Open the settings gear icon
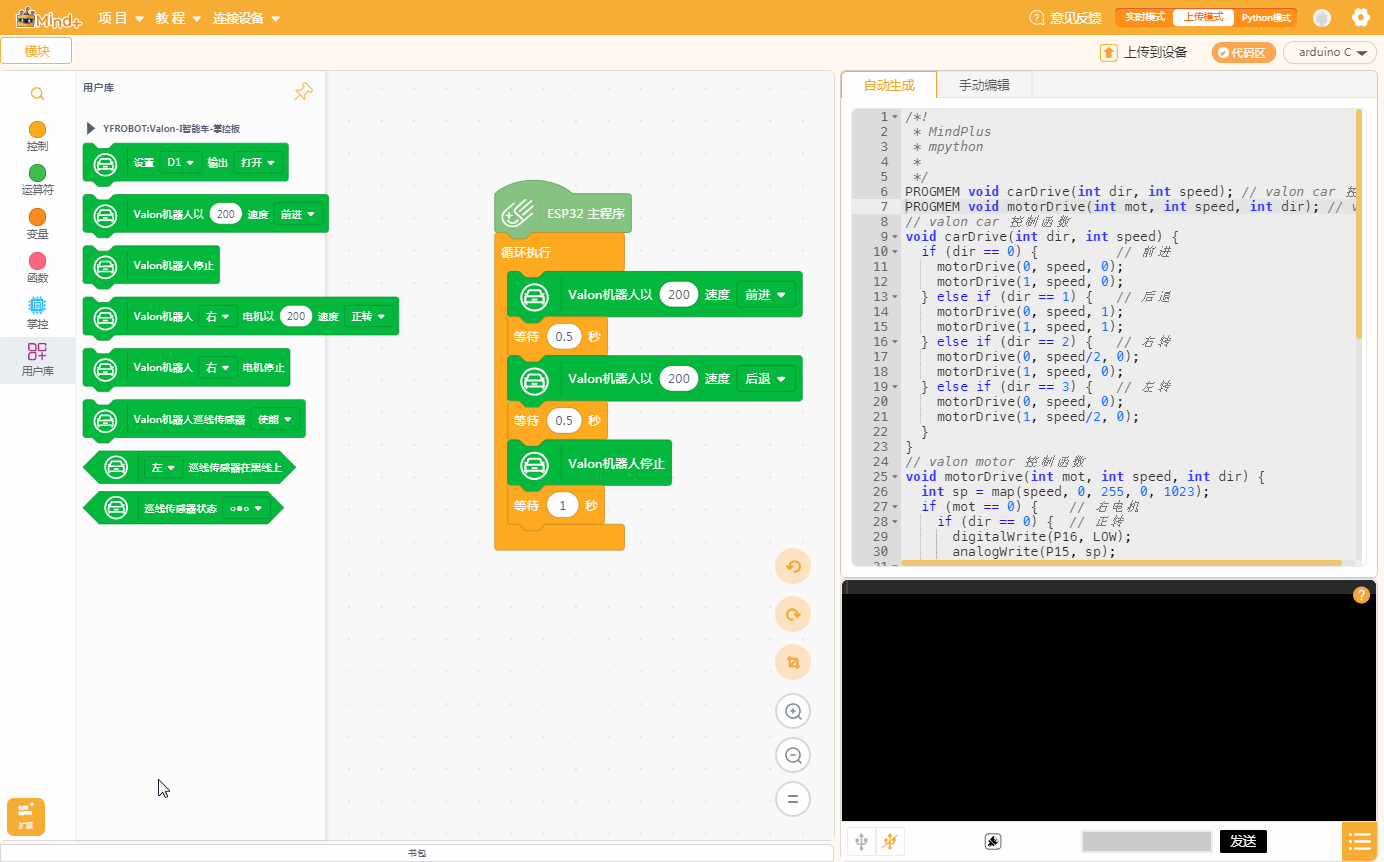 (x=1360, y=17)
